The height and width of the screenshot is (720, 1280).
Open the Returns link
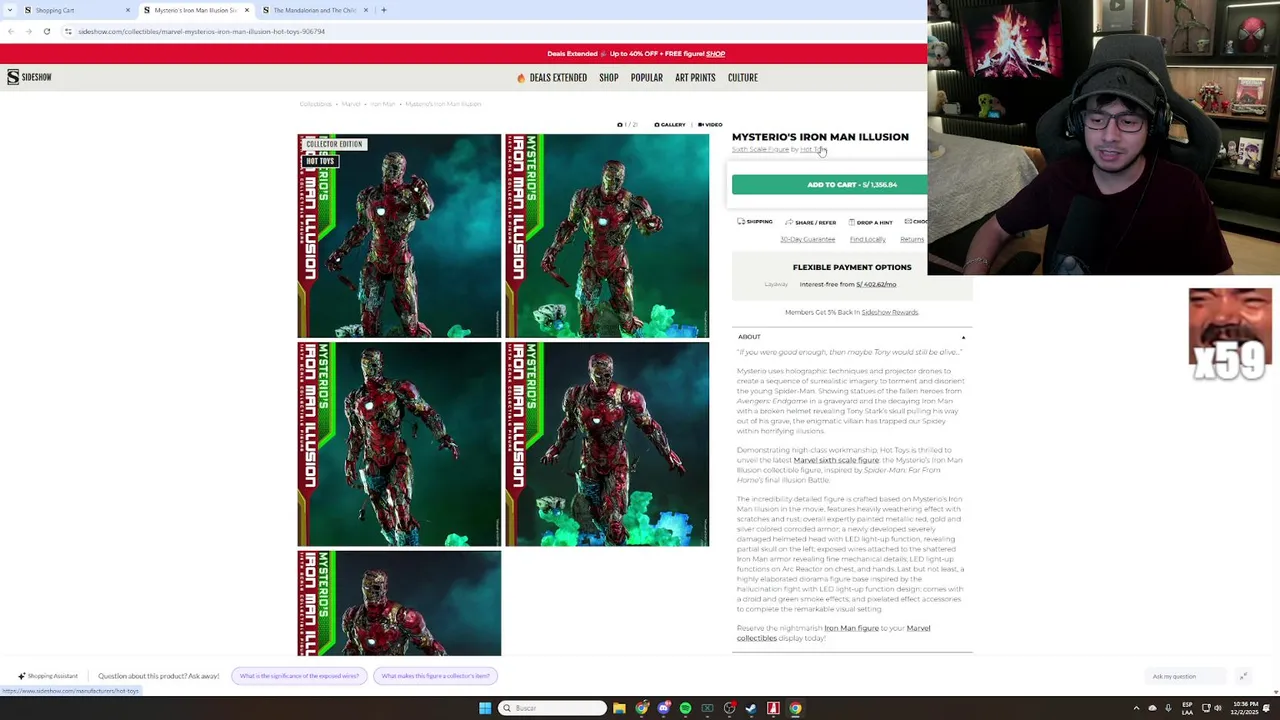pos(912,239)
